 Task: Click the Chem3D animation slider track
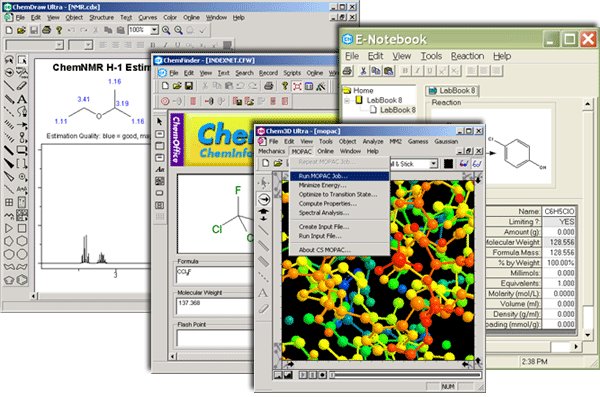point(405,375)
